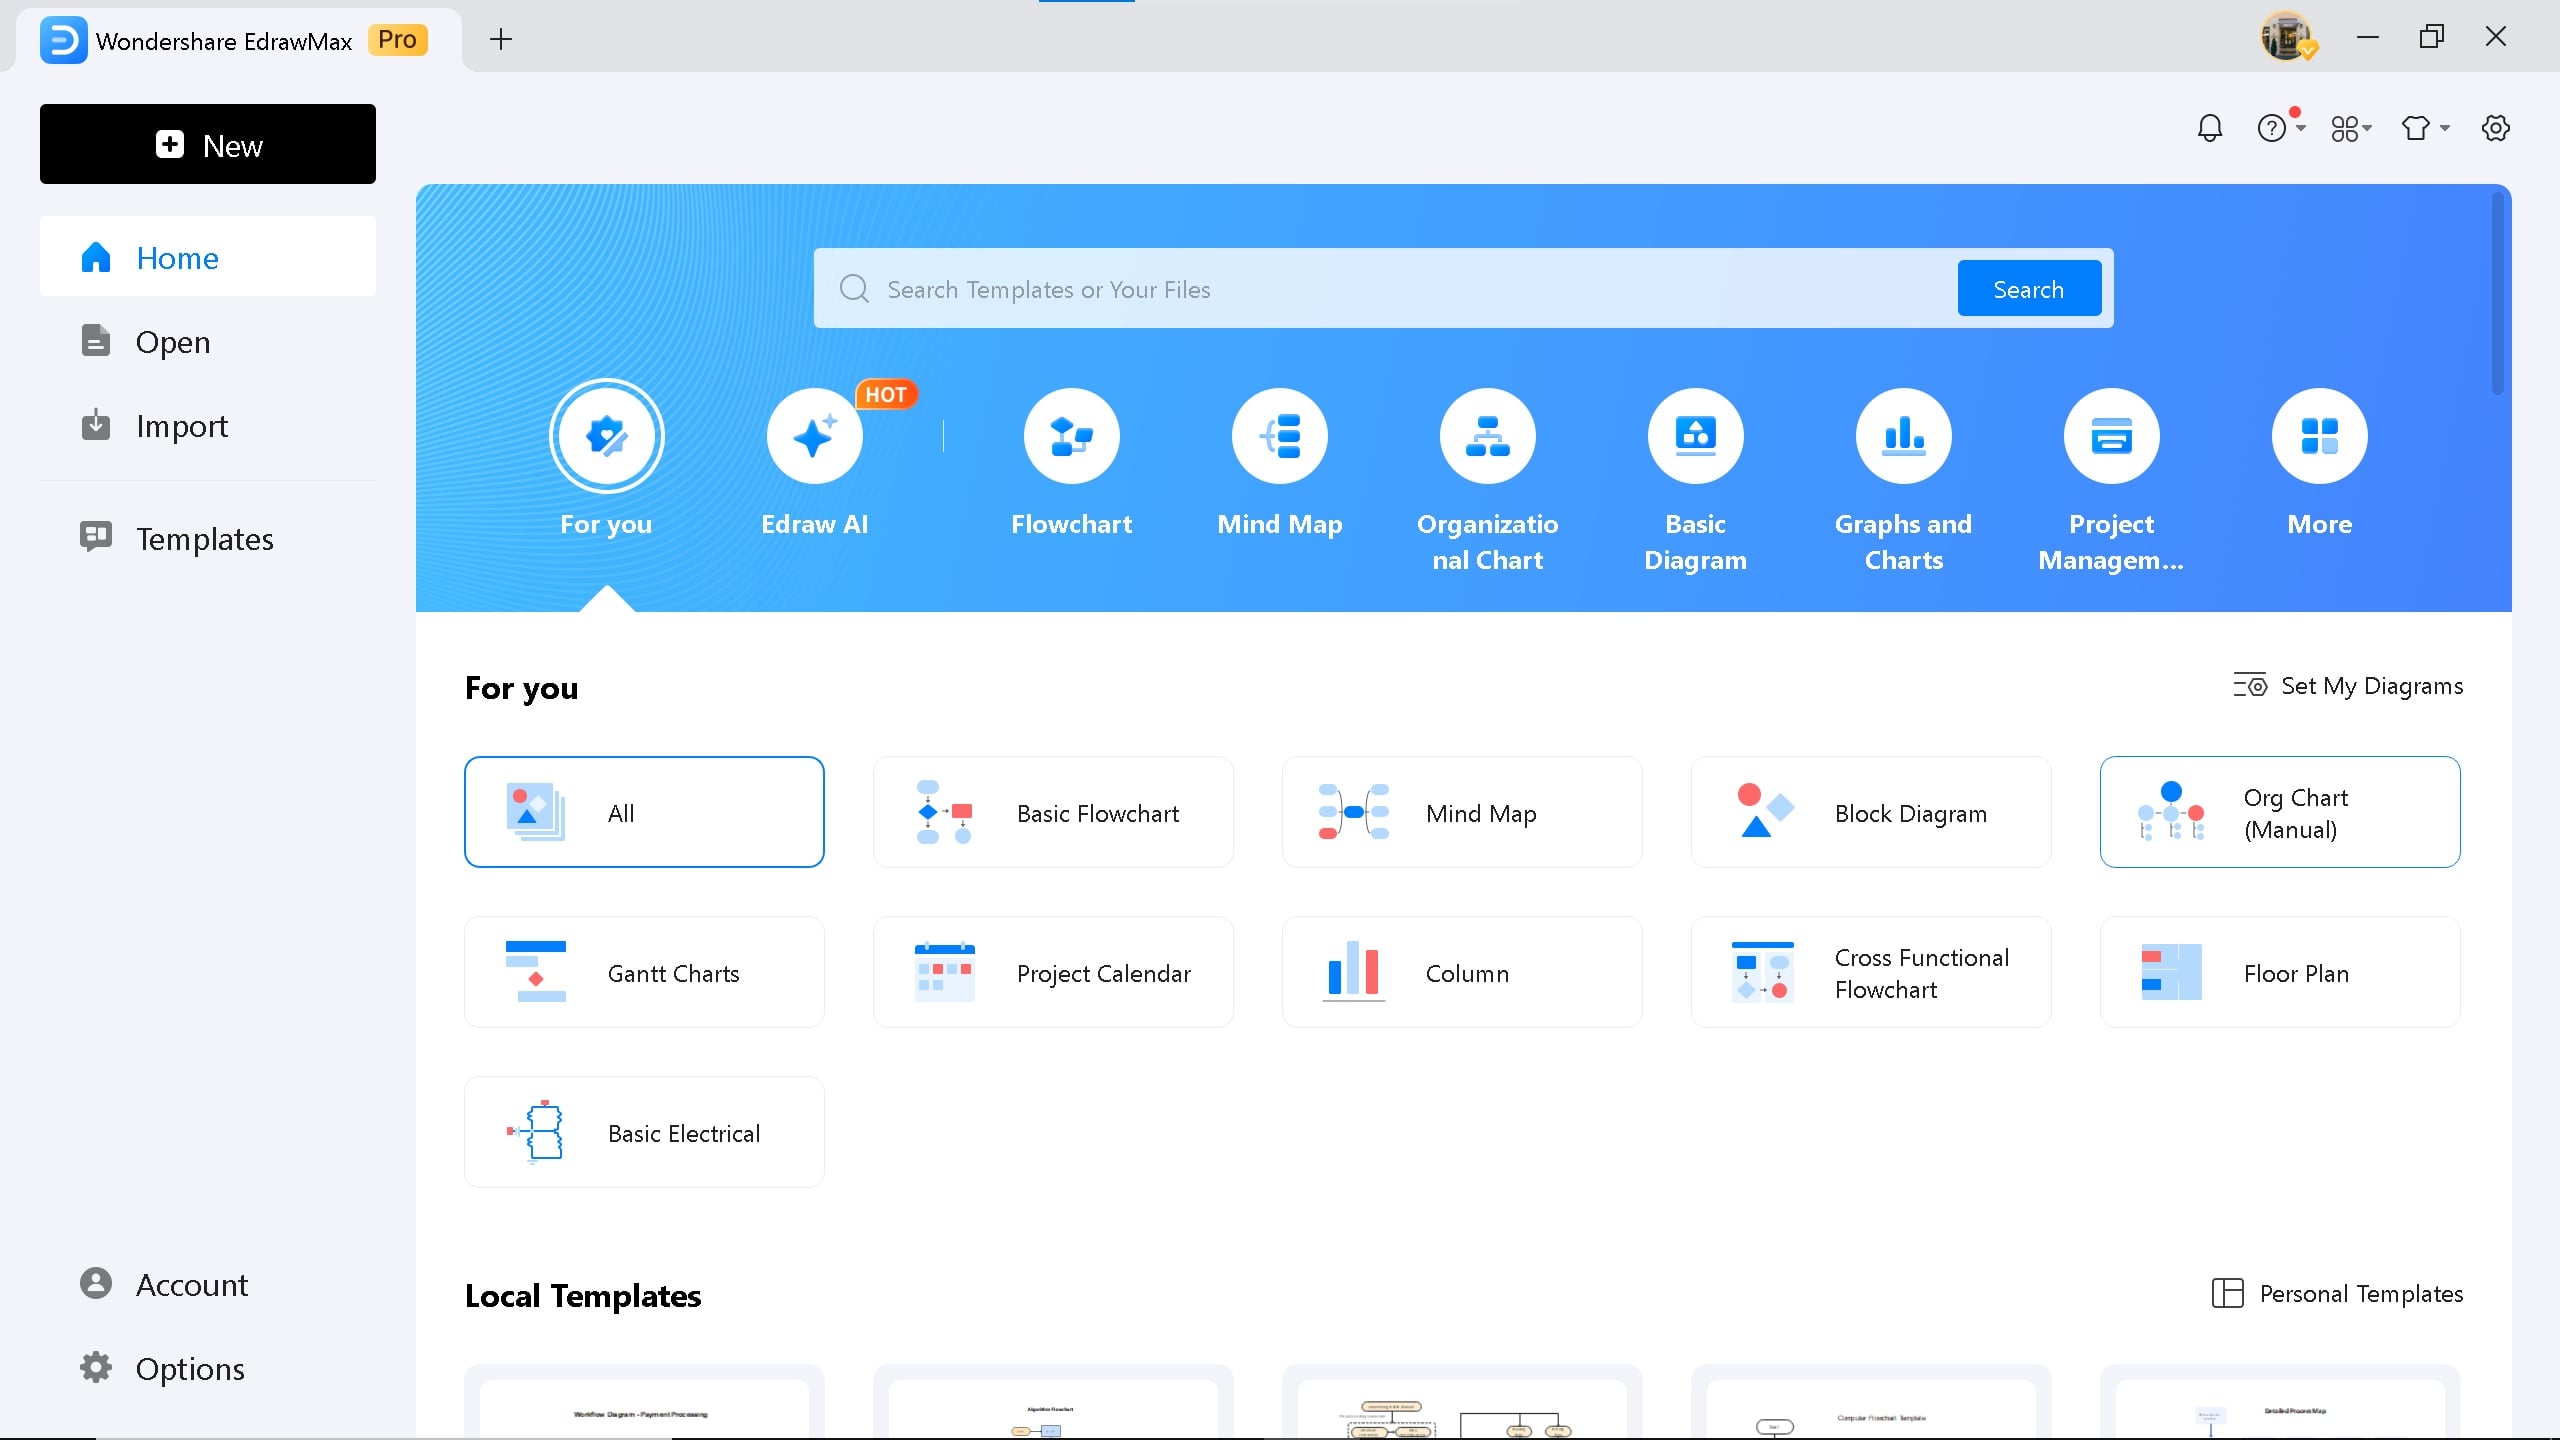The width and height of the screenshot is (2560, 1440).
Task: Open Templates in the sidebar
Action: 208,538
